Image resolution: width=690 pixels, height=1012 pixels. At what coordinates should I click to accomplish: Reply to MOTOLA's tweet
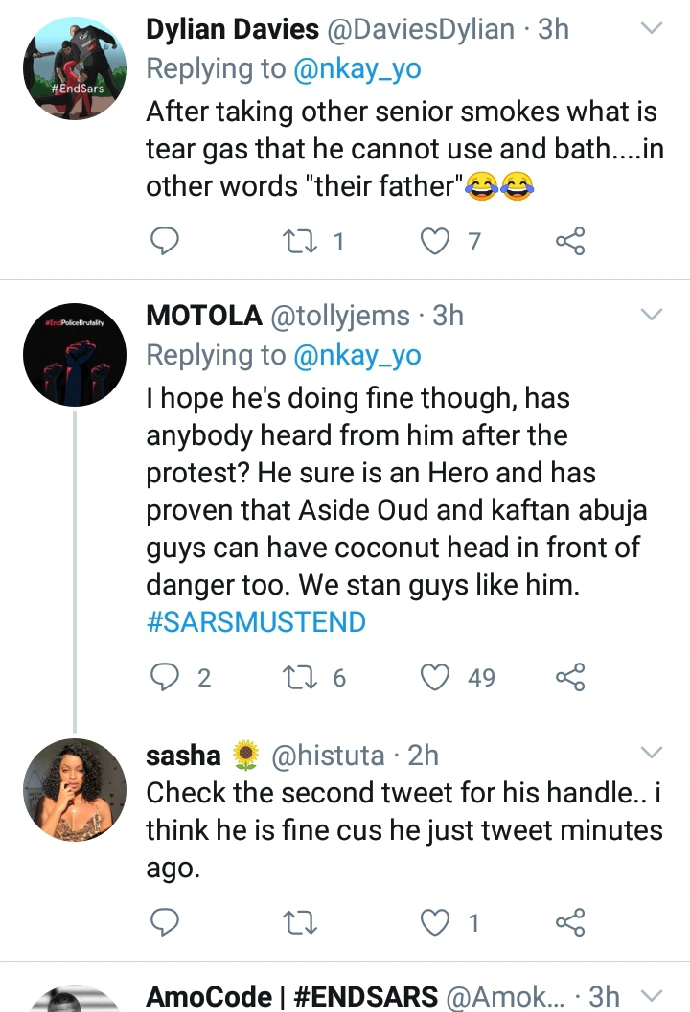pyautogui.click(x=165, y=678)
